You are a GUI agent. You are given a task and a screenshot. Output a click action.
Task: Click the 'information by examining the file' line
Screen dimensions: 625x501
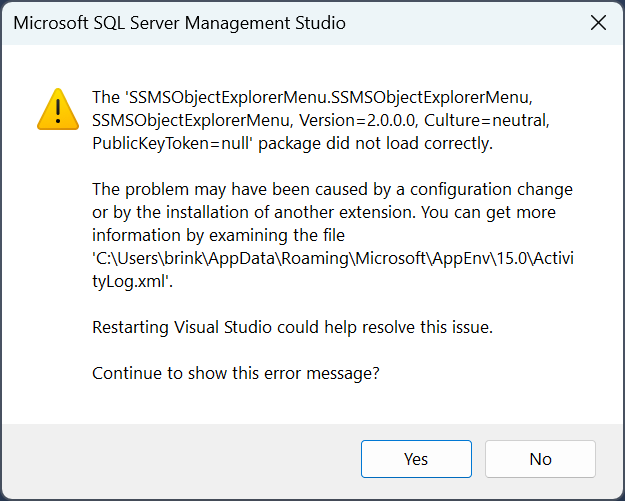click(x=218, y=236)
